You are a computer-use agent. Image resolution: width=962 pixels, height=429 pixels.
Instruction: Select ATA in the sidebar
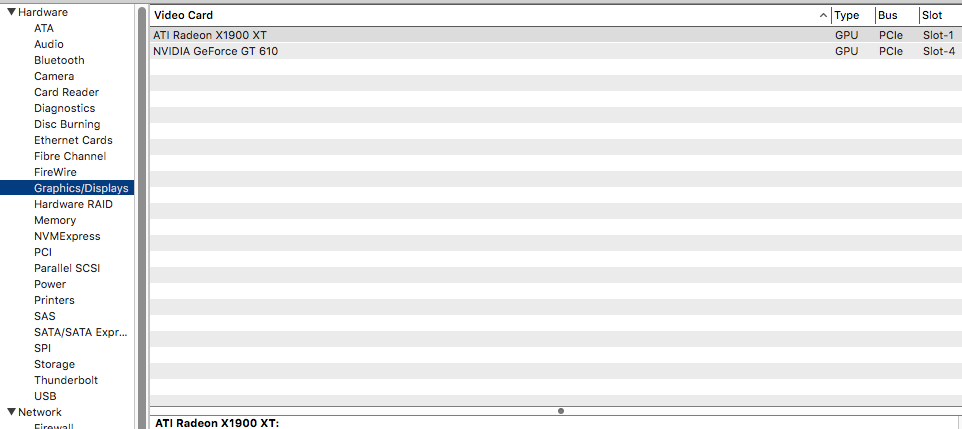pyautogui.click(x=44, y=28)
